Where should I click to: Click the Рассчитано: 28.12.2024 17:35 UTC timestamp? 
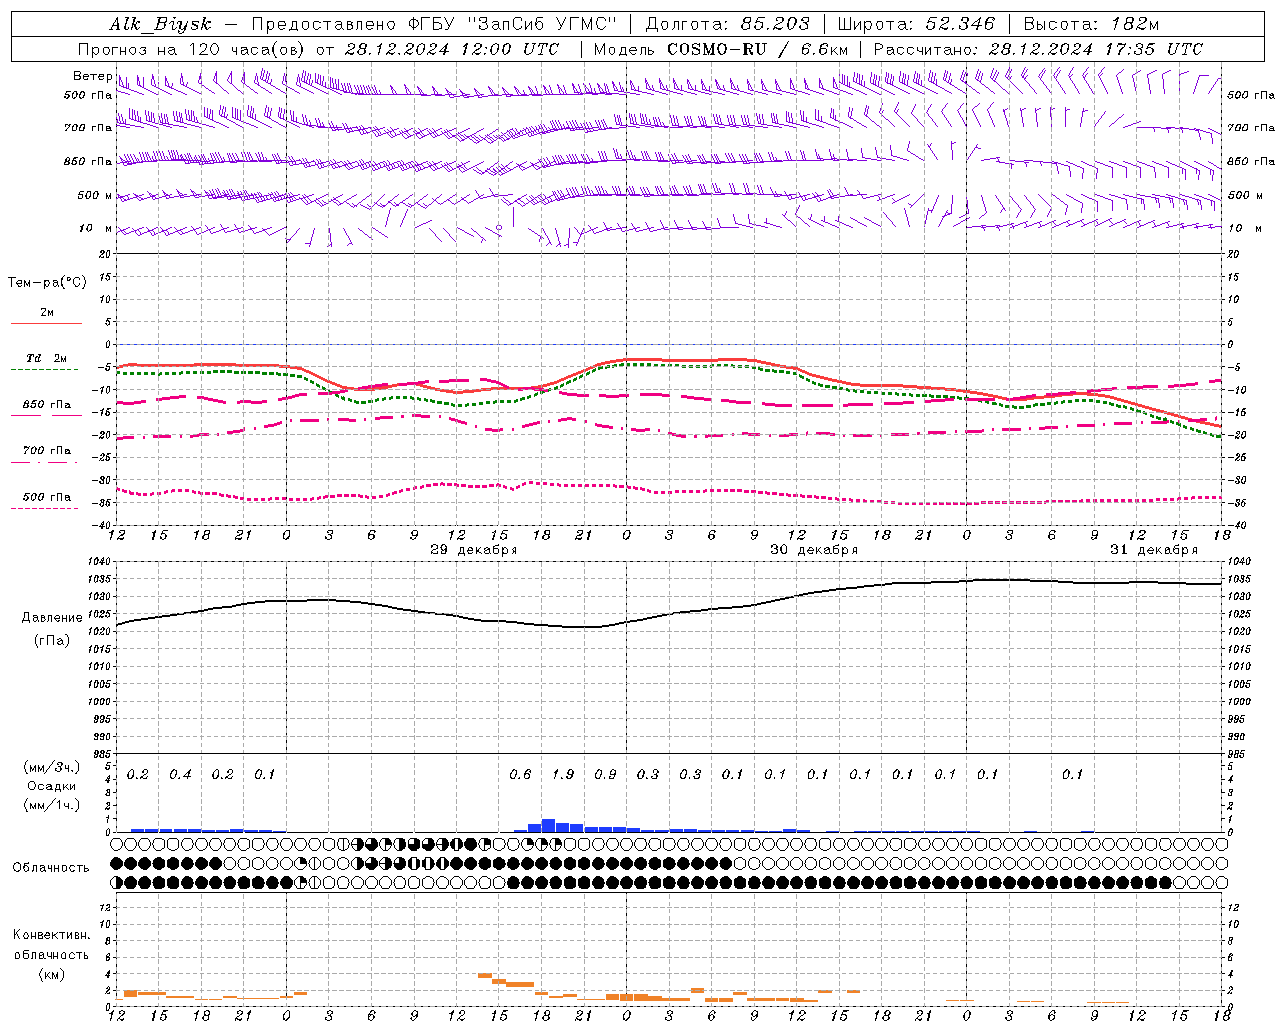click(1038, 49)
